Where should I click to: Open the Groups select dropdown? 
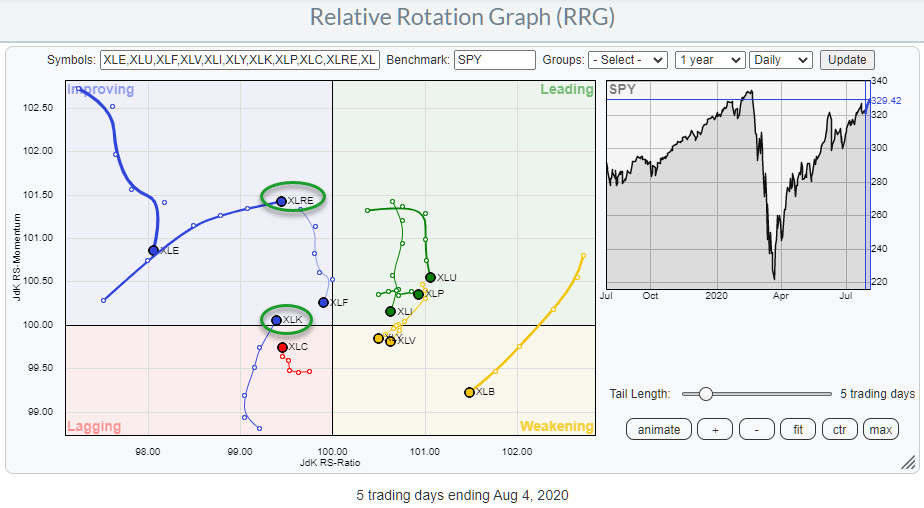627,60
